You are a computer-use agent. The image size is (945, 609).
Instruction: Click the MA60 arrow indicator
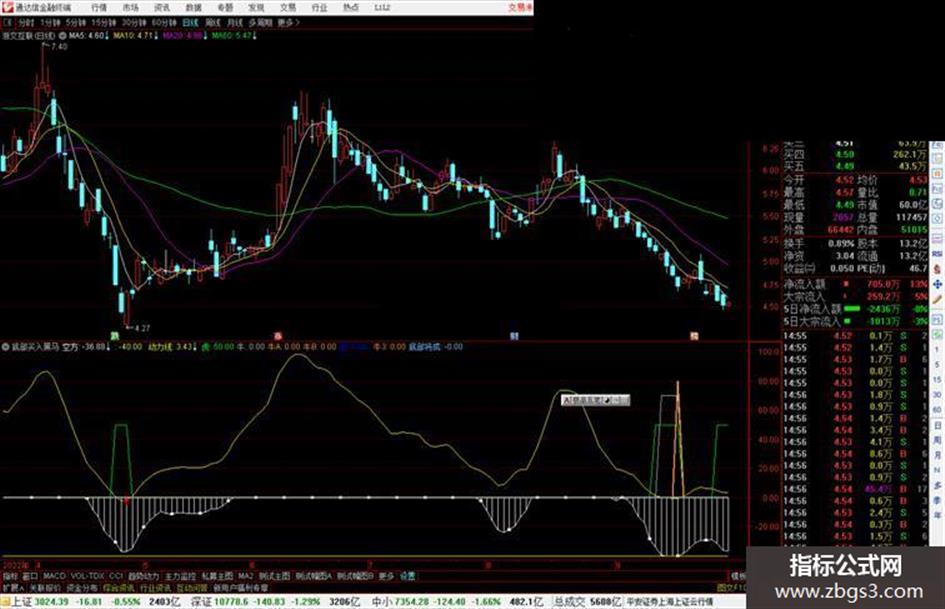(254, 36)
